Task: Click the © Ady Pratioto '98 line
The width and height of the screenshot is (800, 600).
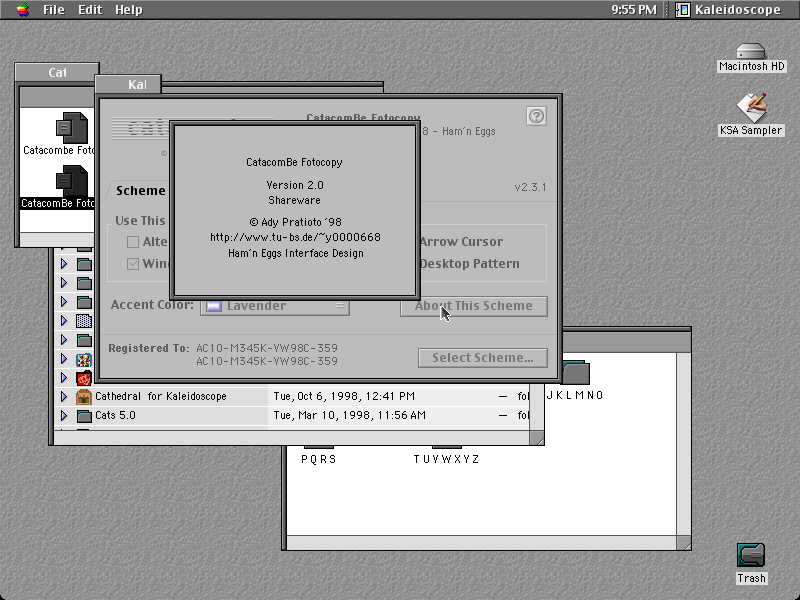Action: 295,222
